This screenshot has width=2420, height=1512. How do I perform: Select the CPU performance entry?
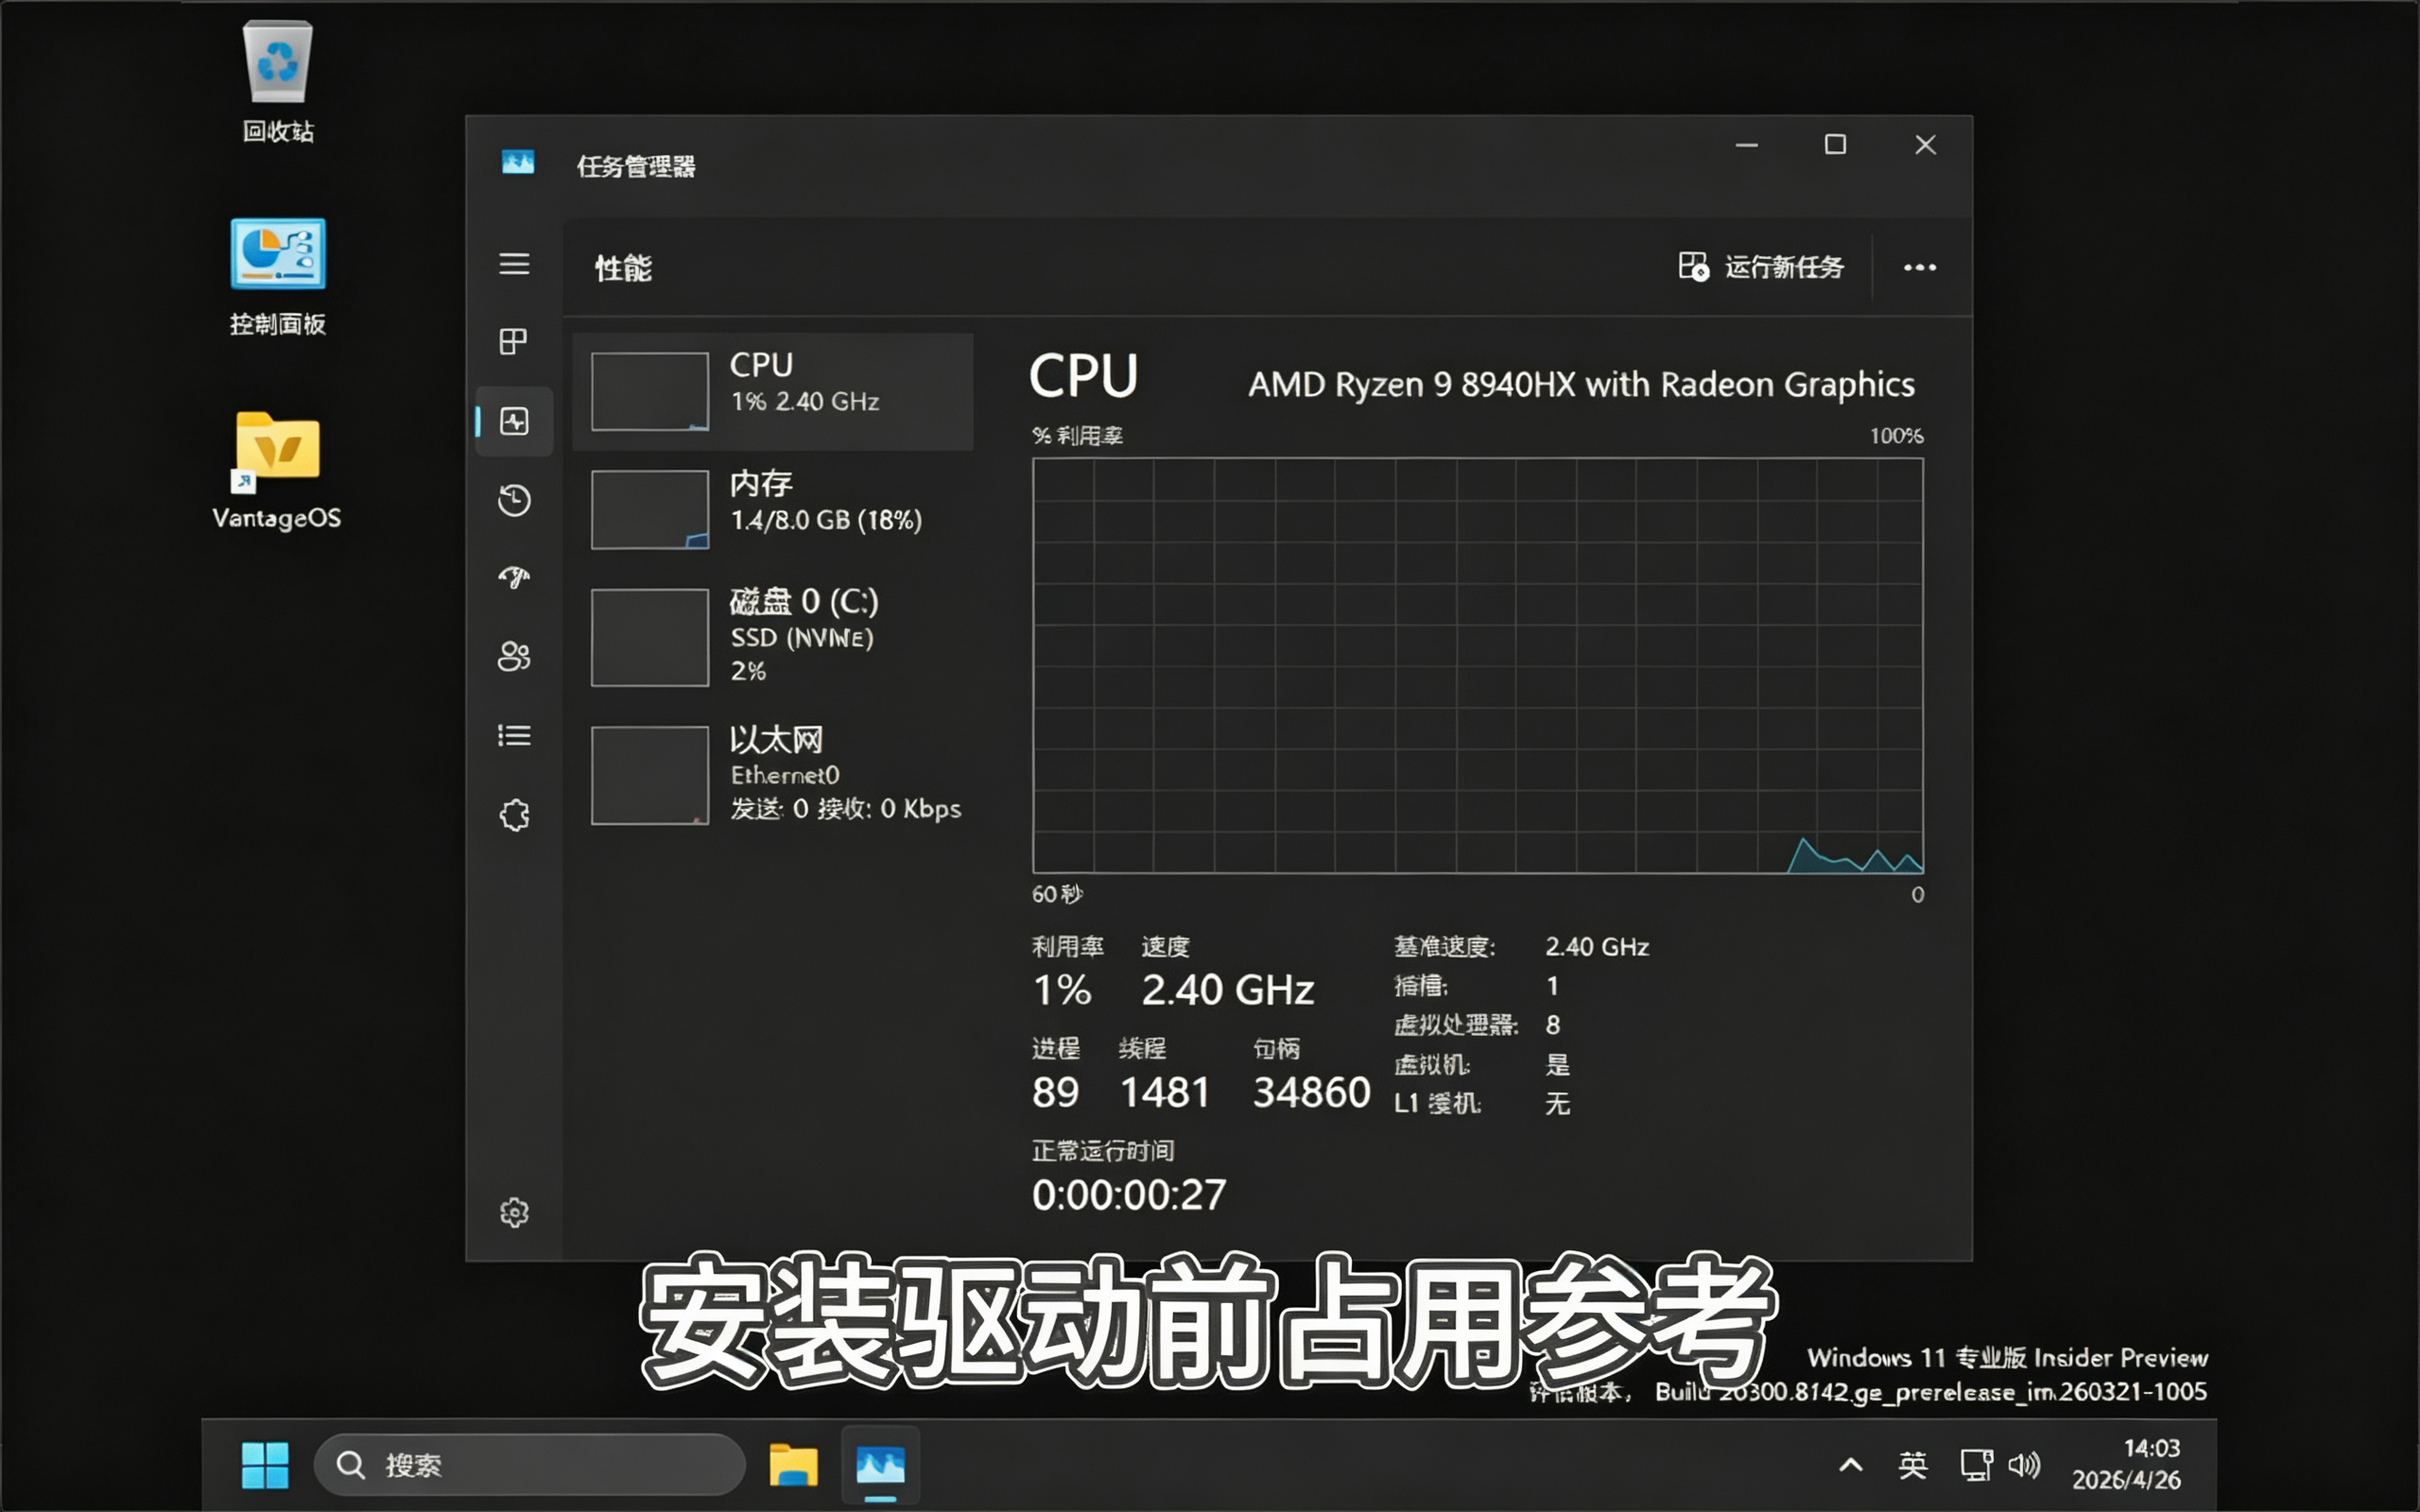pyautogui.click(x=772, y=391)
